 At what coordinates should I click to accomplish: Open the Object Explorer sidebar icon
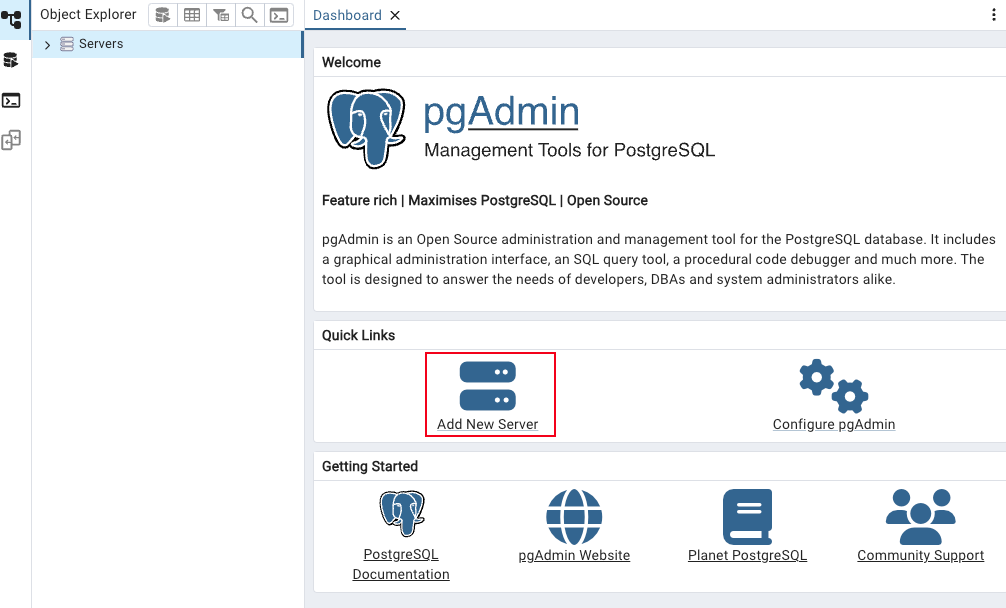12,19
